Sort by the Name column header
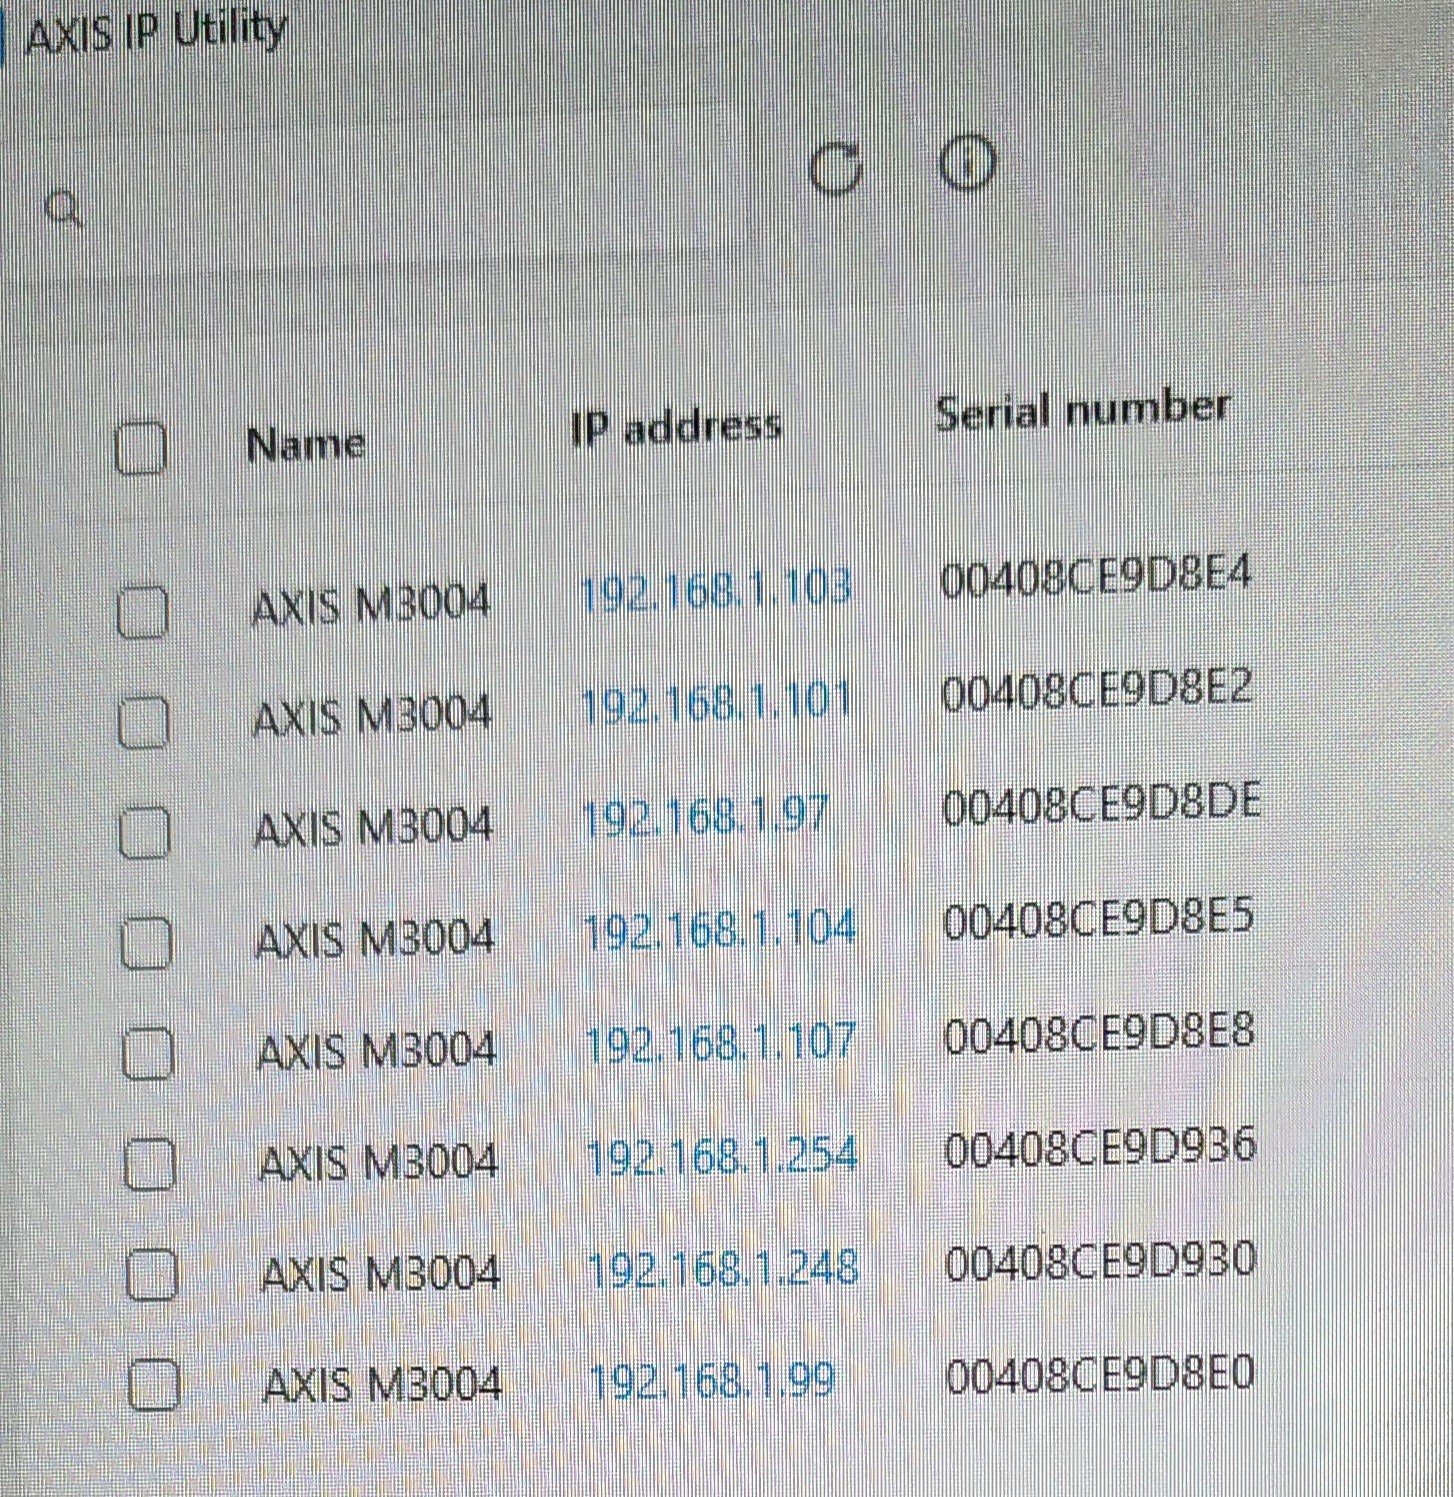Viewport: 1454px width, 1497px height. click(x=305, y=443)
